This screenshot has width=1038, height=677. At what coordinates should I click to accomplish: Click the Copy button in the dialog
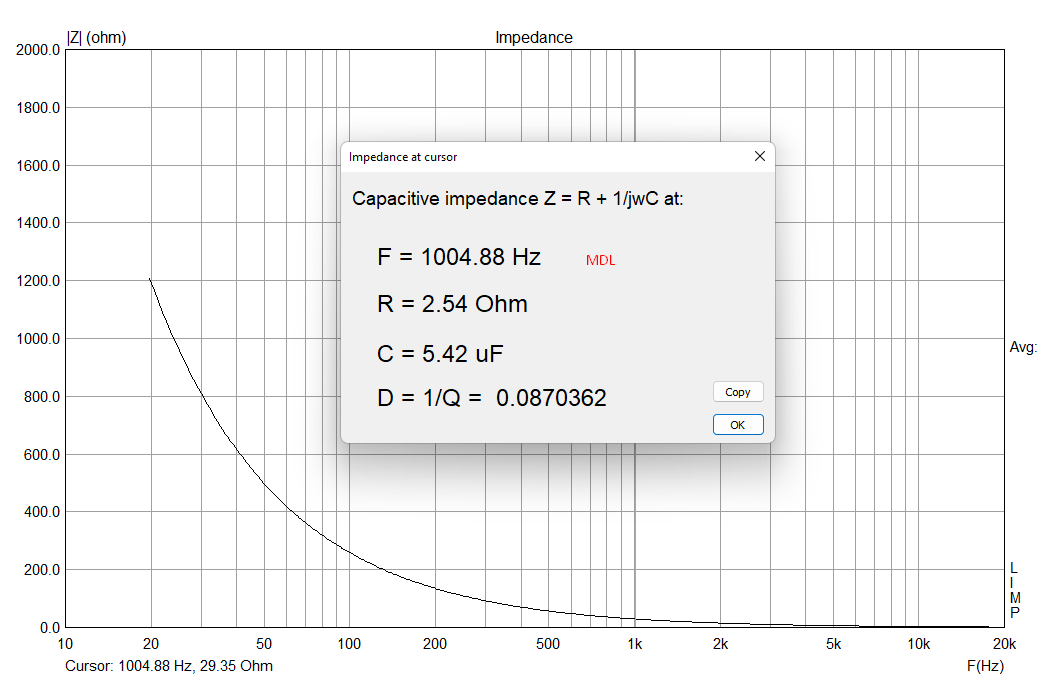738,392
